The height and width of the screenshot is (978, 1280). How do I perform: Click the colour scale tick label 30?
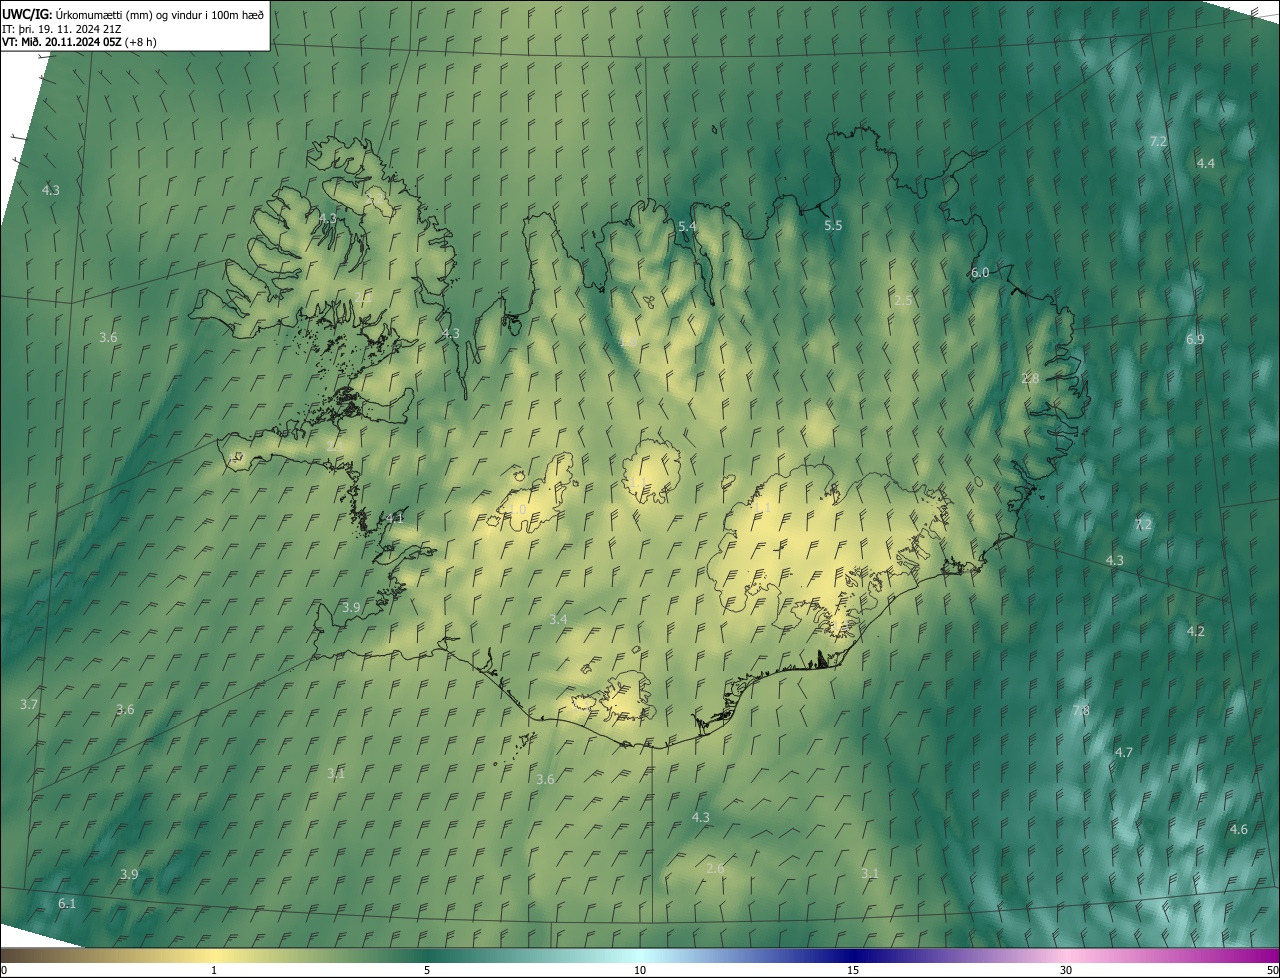point(1066,970)
